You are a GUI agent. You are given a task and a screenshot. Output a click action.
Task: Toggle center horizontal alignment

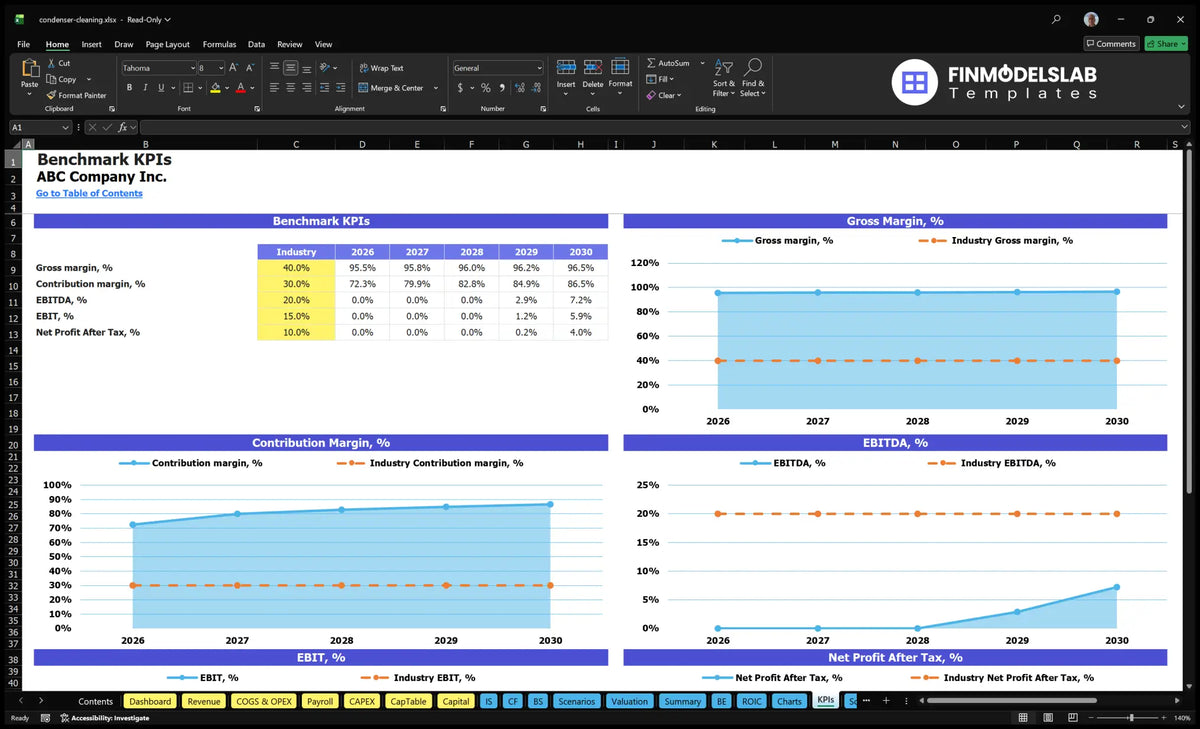(x=290, y=88)
